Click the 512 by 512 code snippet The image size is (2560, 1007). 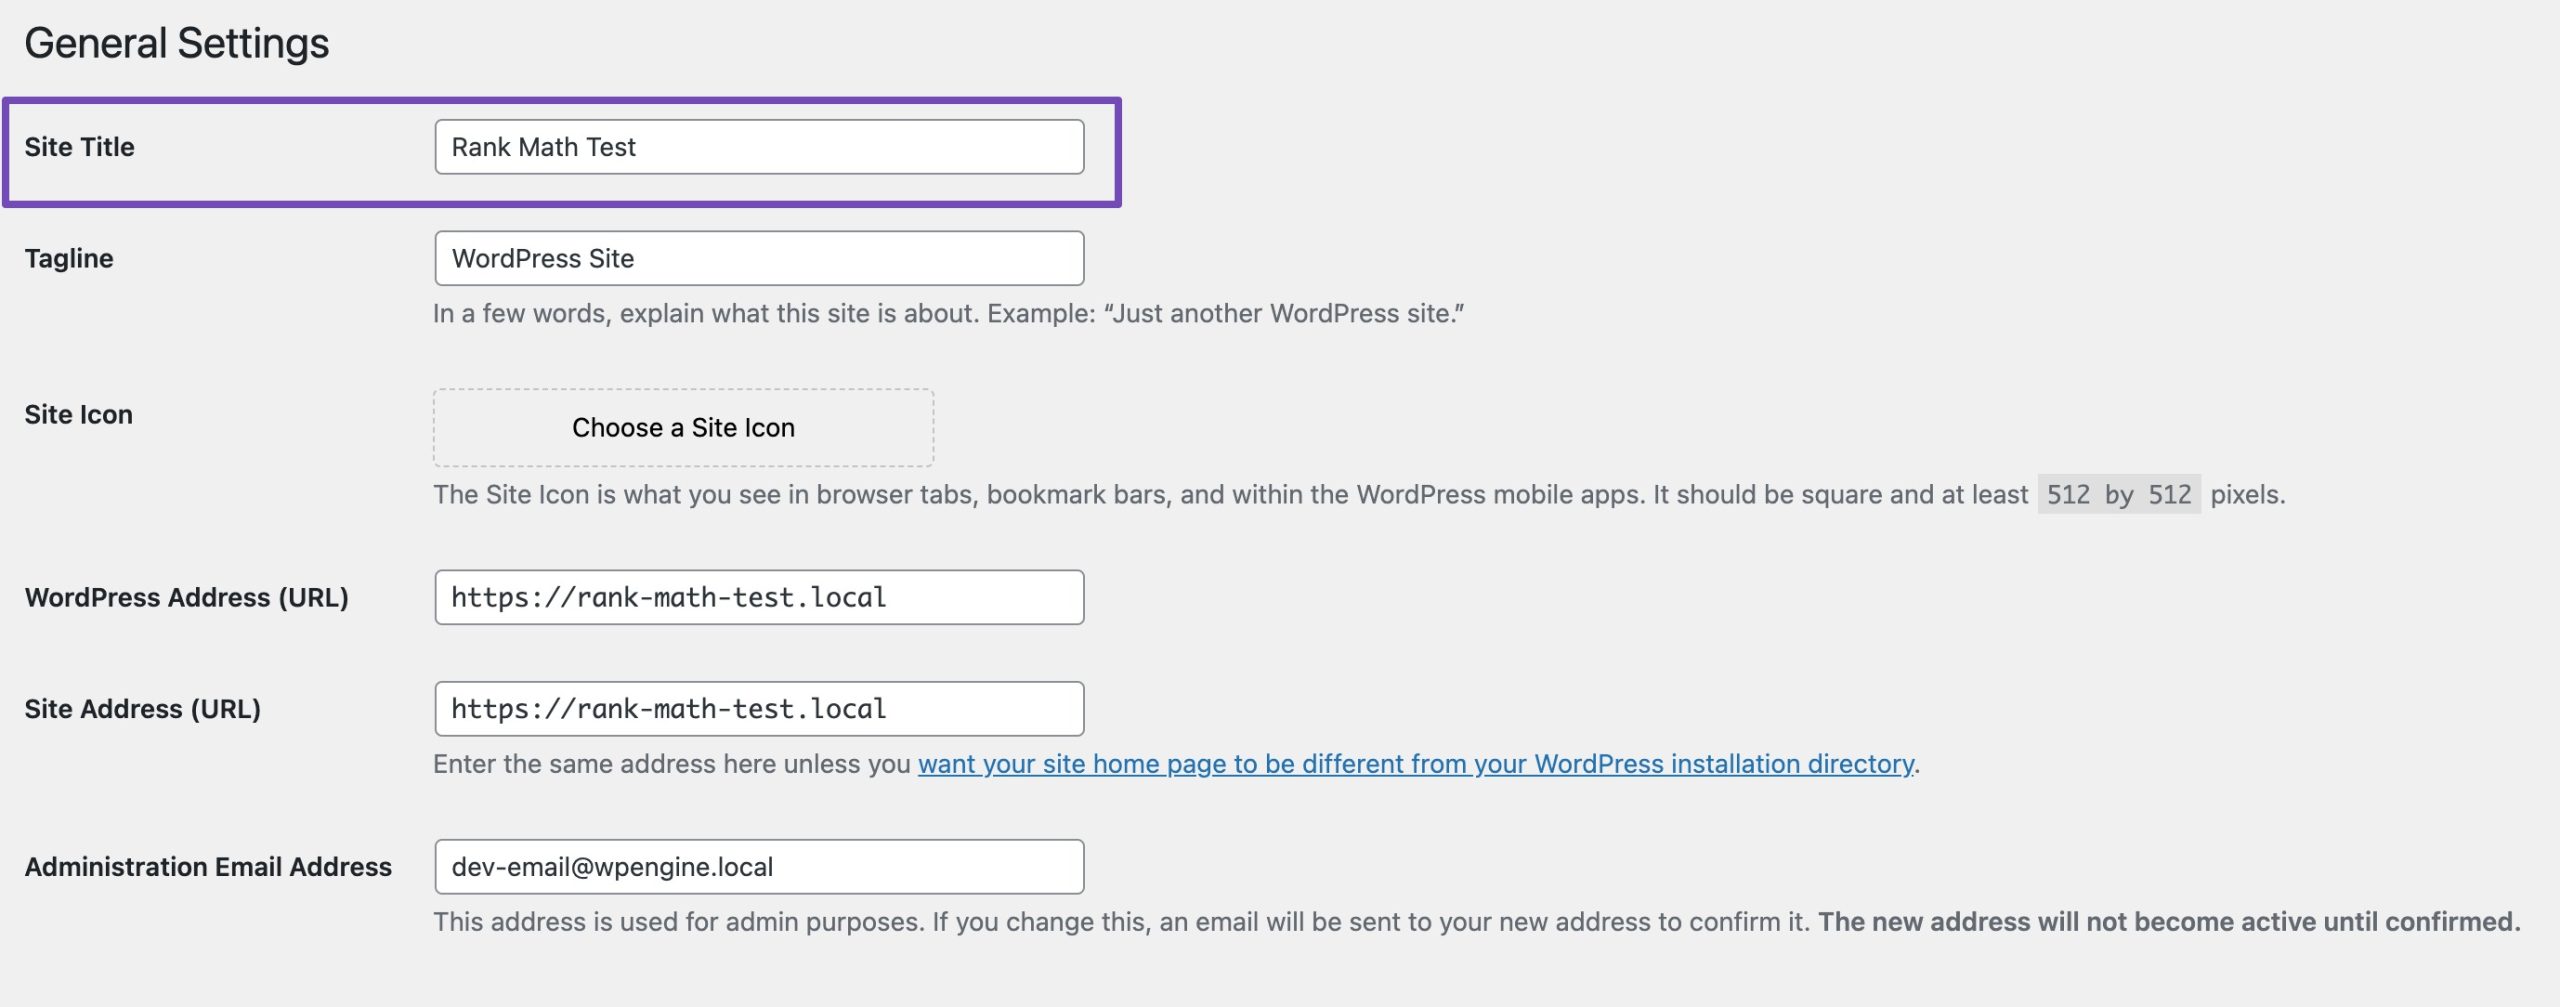(2118, 495)
